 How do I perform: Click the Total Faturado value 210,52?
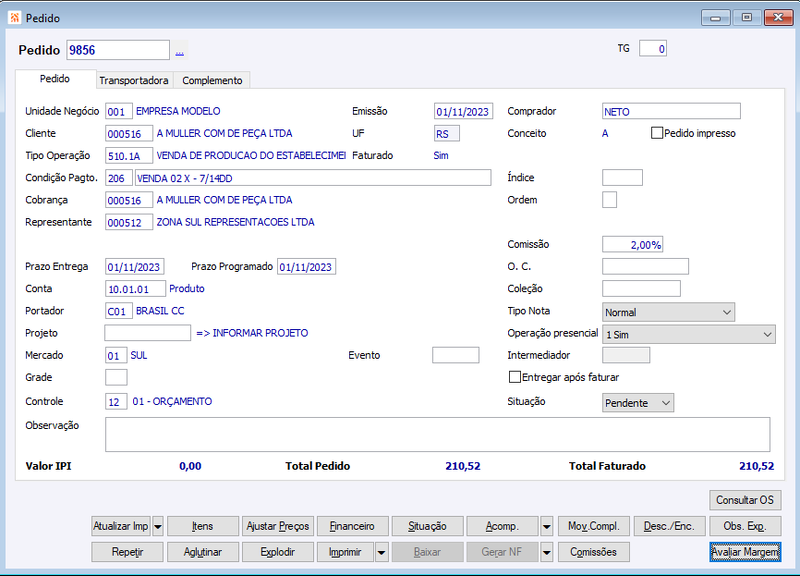[x=756, y=466]
